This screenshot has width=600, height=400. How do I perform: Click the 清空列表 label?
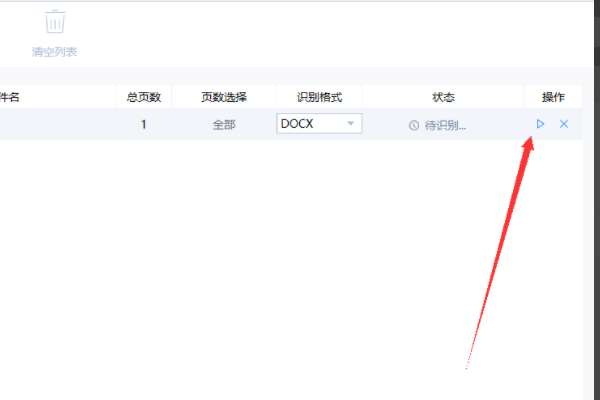pos(55,52)
